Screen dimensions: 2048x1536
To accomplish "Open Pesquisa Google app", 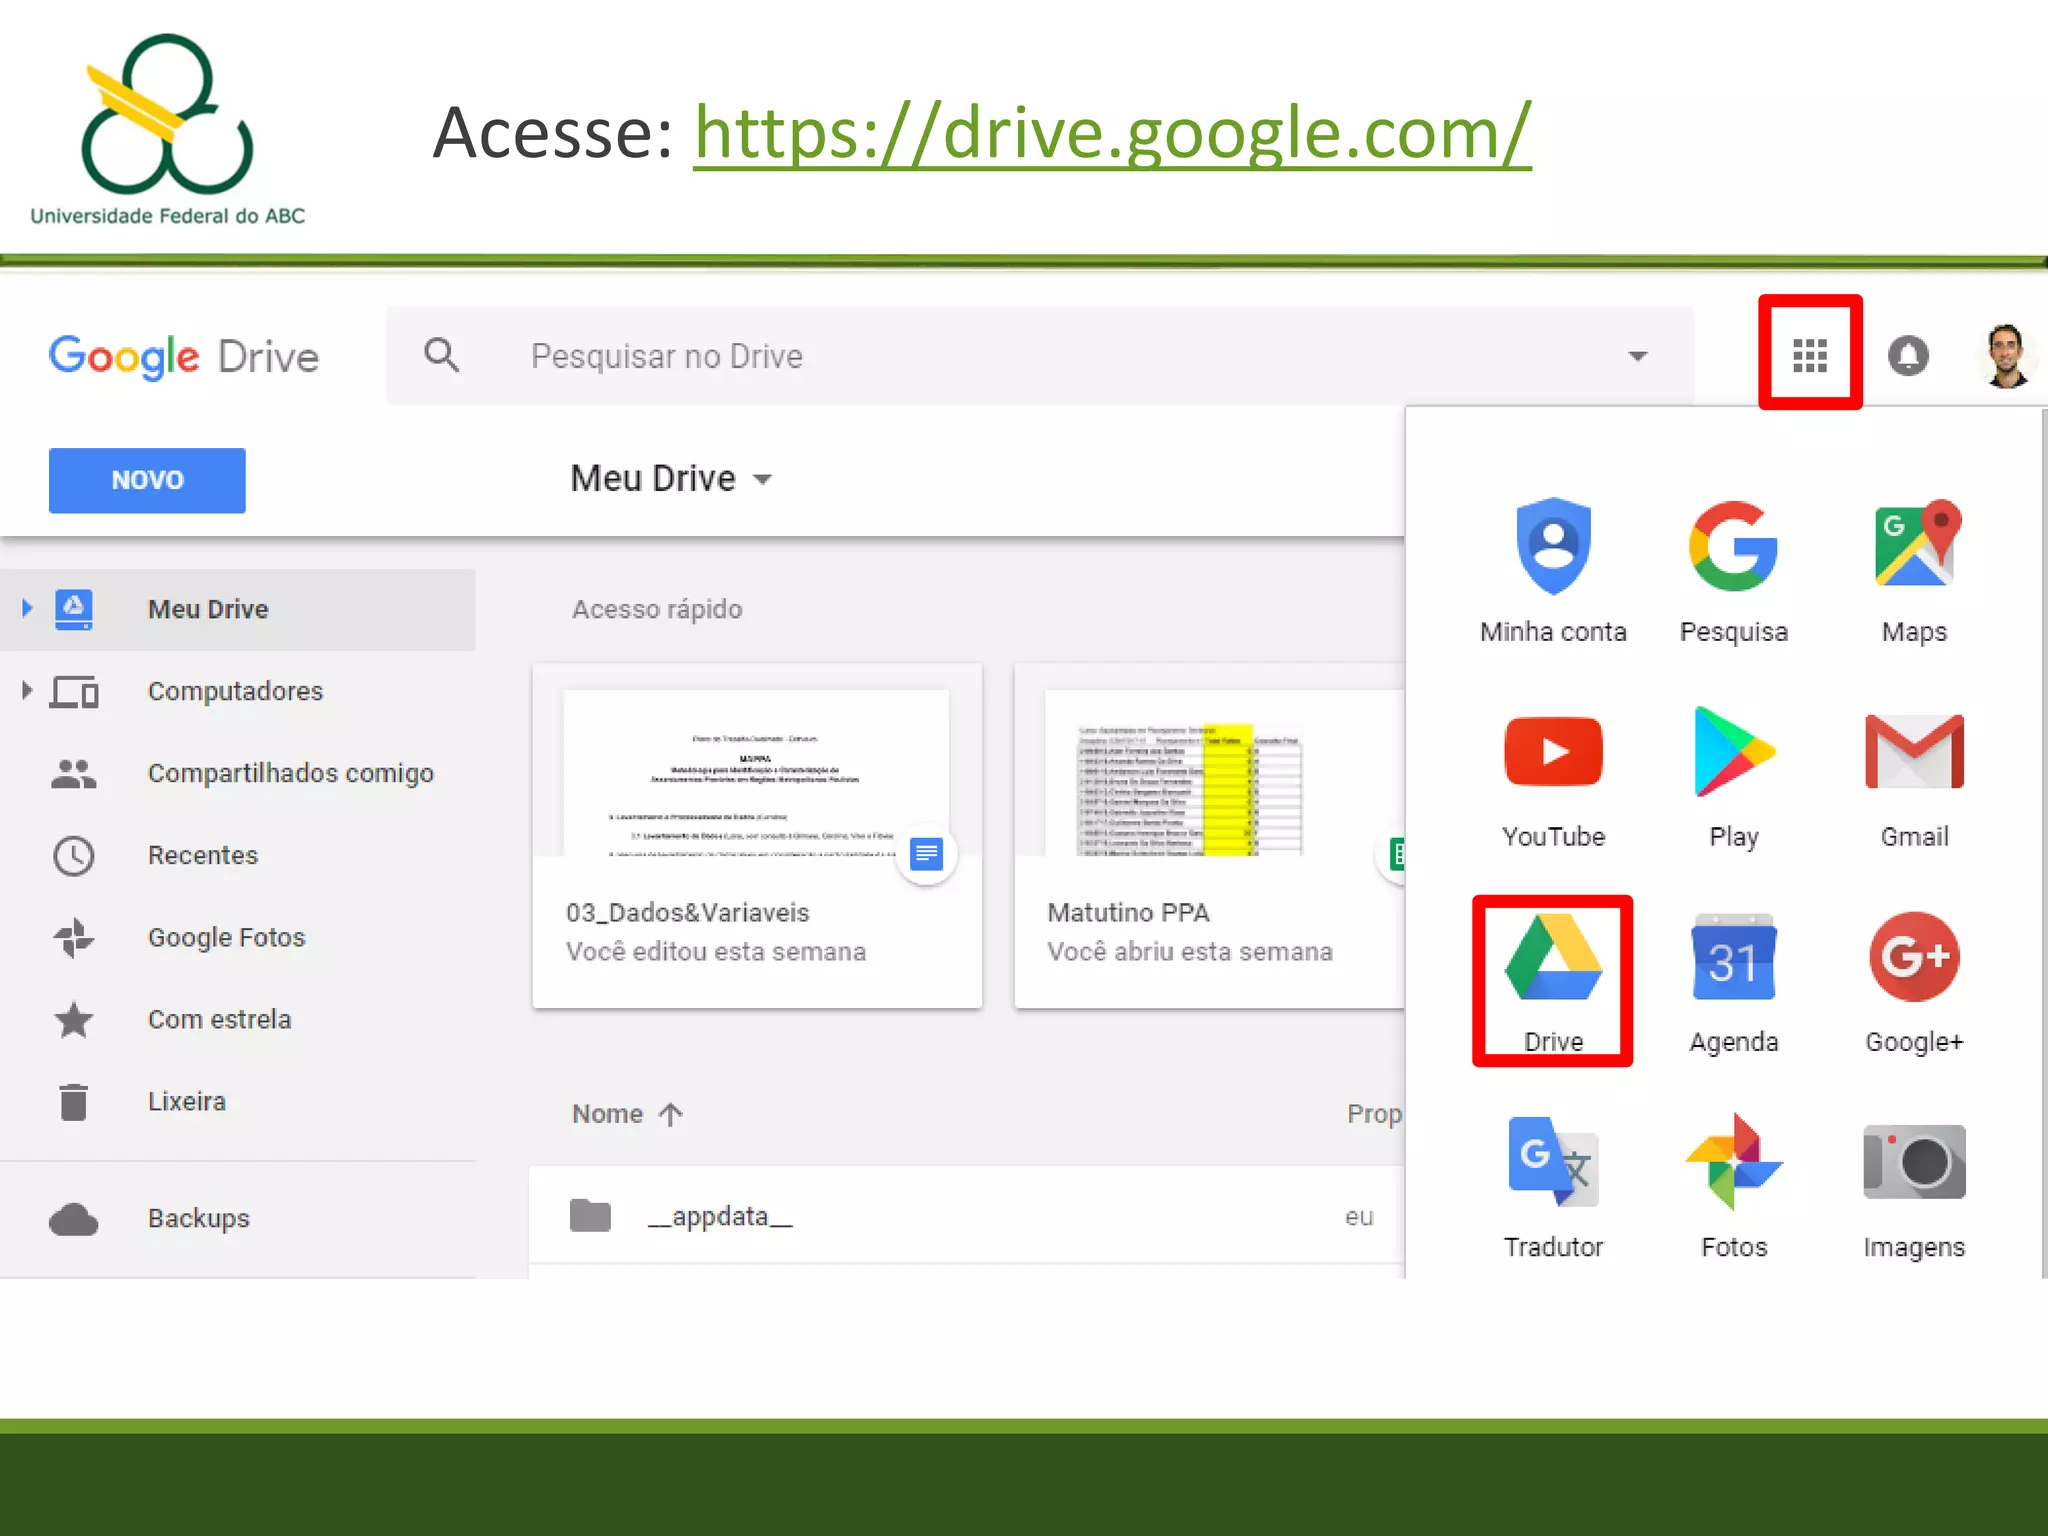I will click(x=1733, y=571).
